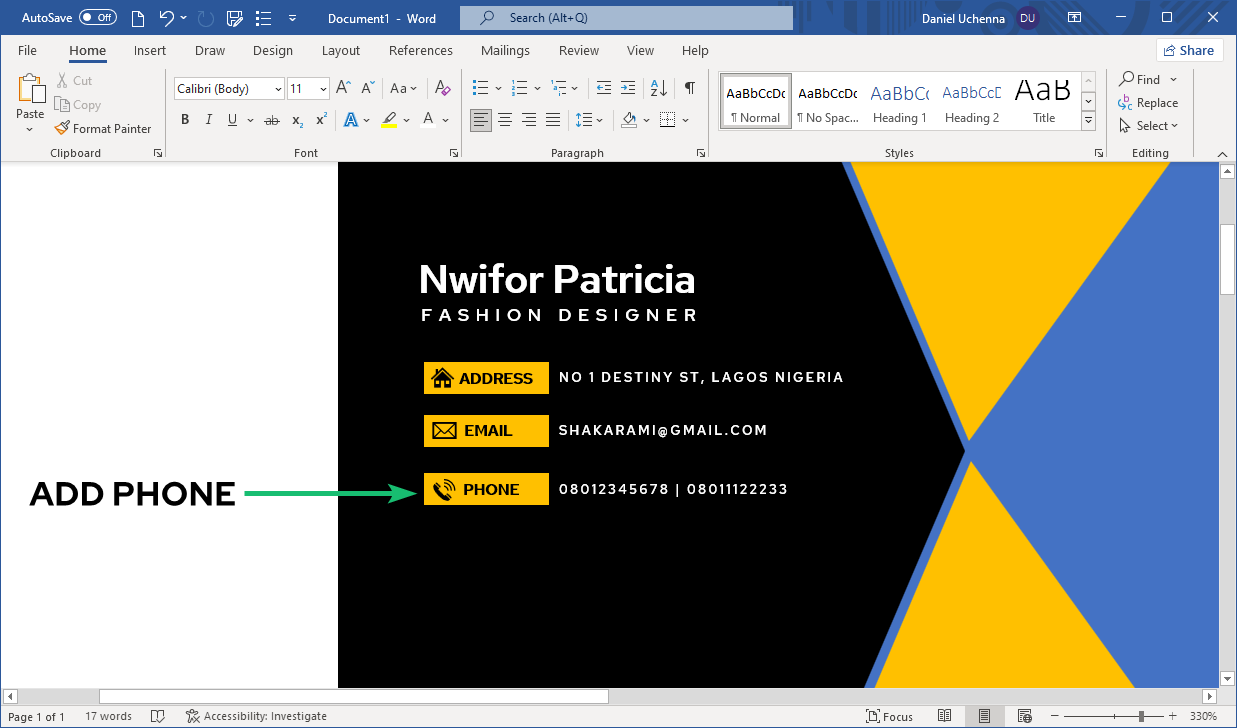Open the Insert ribbon tab

click(150, 50)
